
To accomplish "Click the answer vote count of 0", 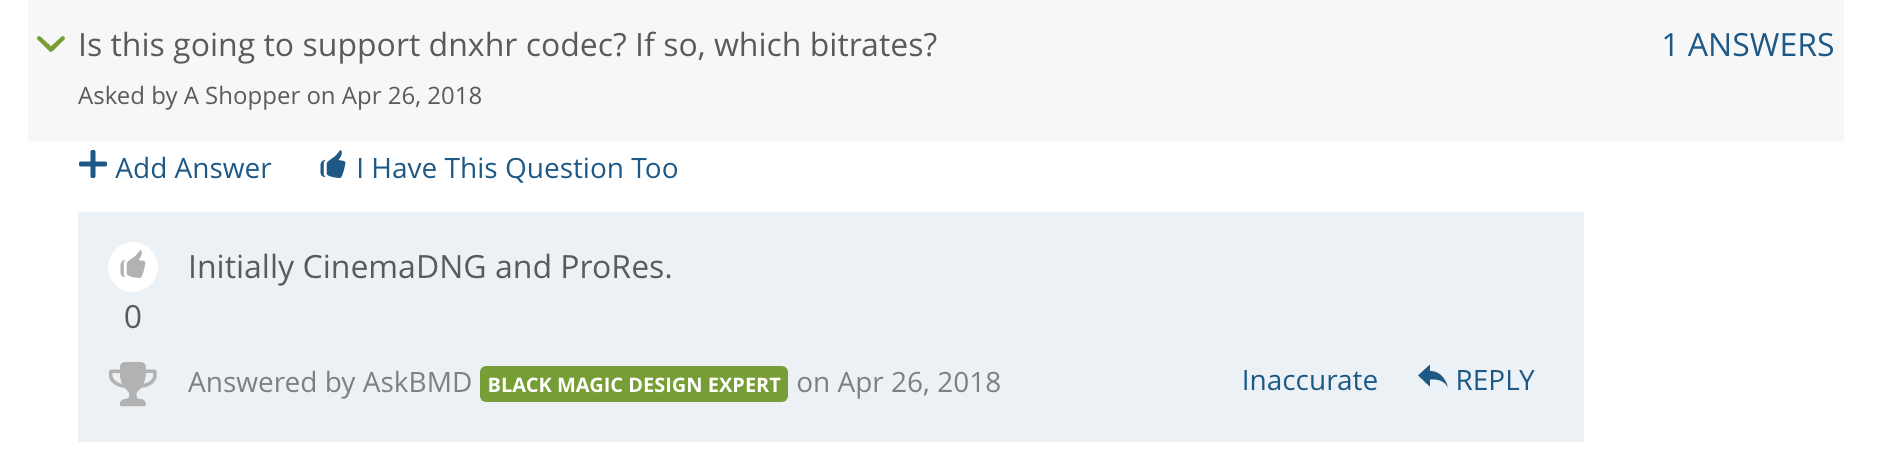I will [133, 317].
